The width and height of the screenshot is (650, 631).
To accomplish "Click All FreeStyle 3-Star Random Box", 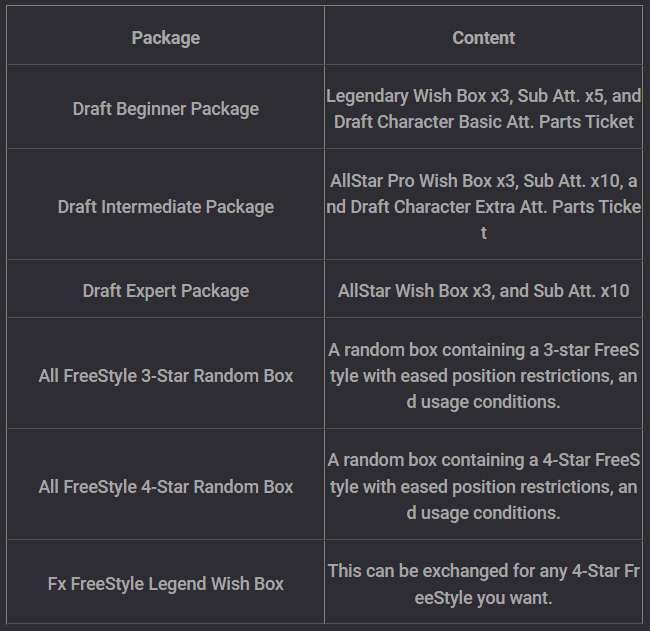I will pyautogui.click(x=166, y=376).
